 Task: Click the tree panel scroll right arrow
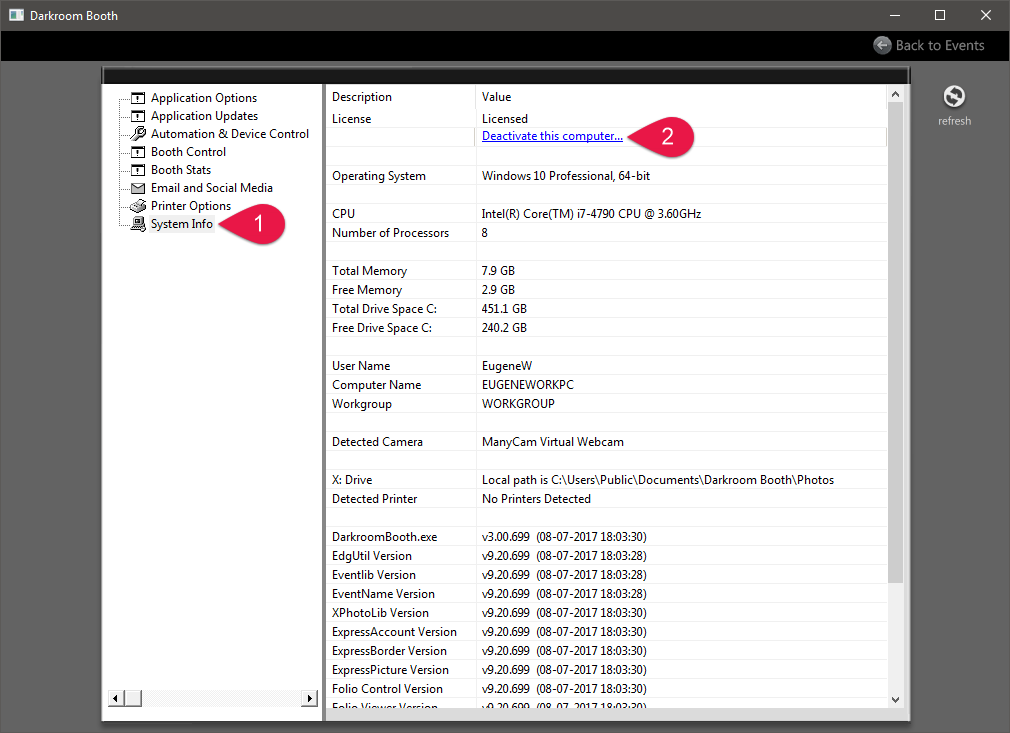[x=310, y=698]
